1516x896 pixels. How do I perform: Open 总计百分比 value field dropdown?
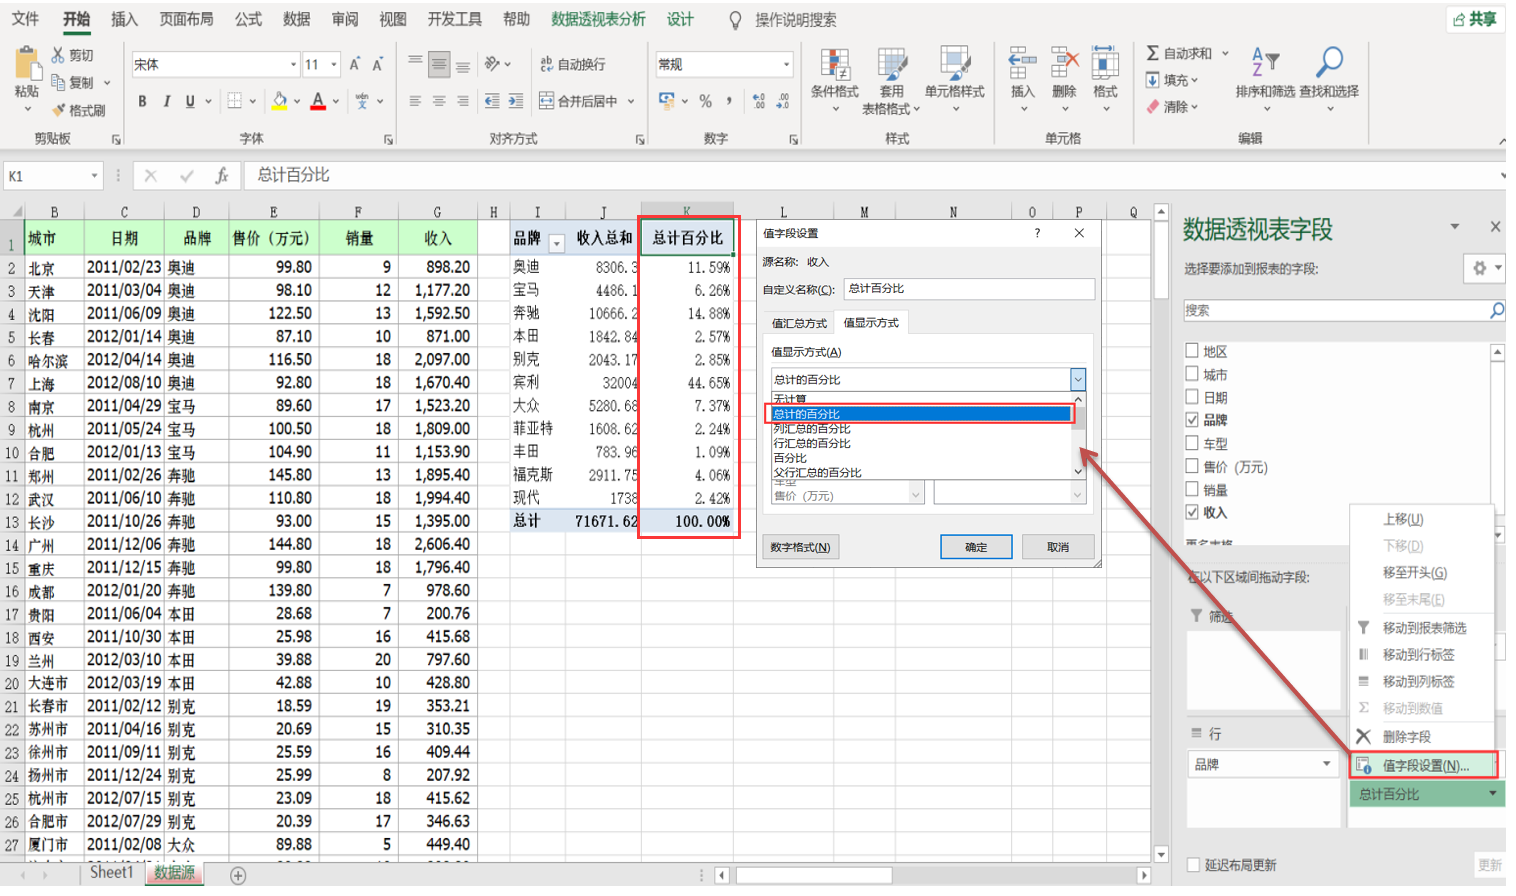[1493, 794]
